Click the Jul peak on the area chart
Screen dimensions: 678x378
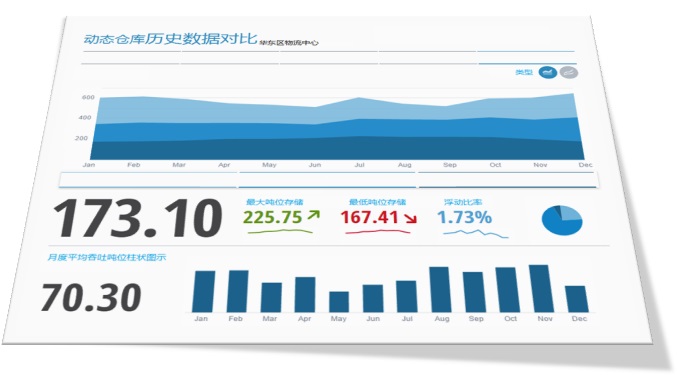pyautogui.click(x=358, y=98)
